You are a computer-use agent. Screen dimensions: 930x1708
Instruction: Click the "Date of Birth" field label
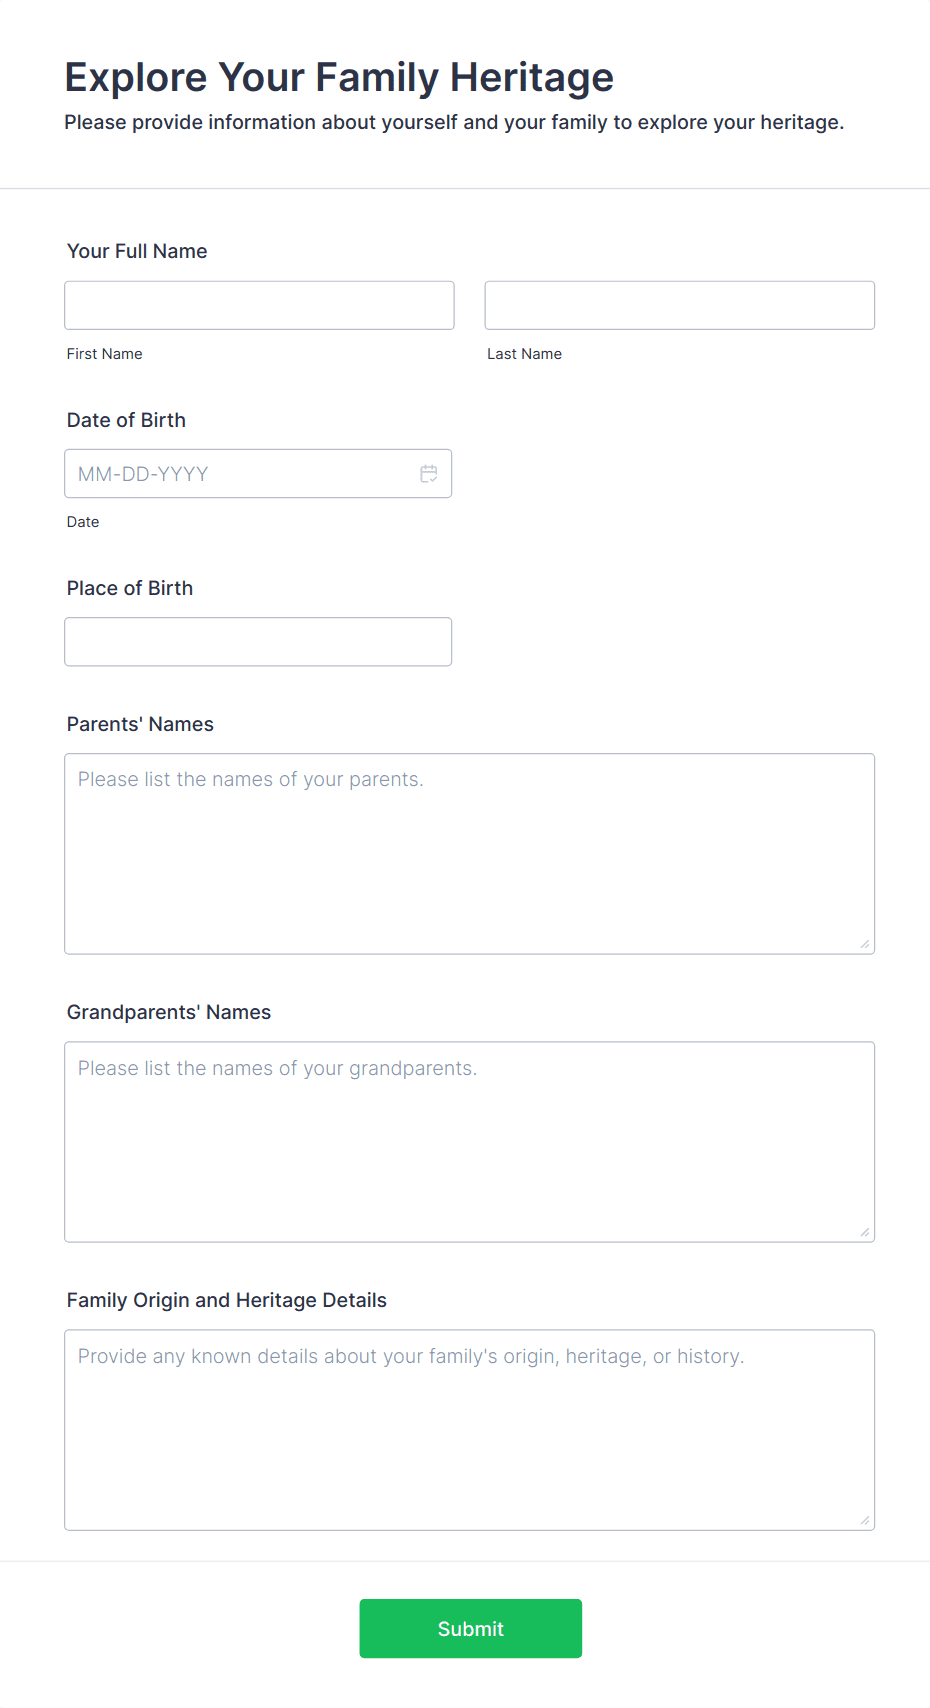(126, 420)
